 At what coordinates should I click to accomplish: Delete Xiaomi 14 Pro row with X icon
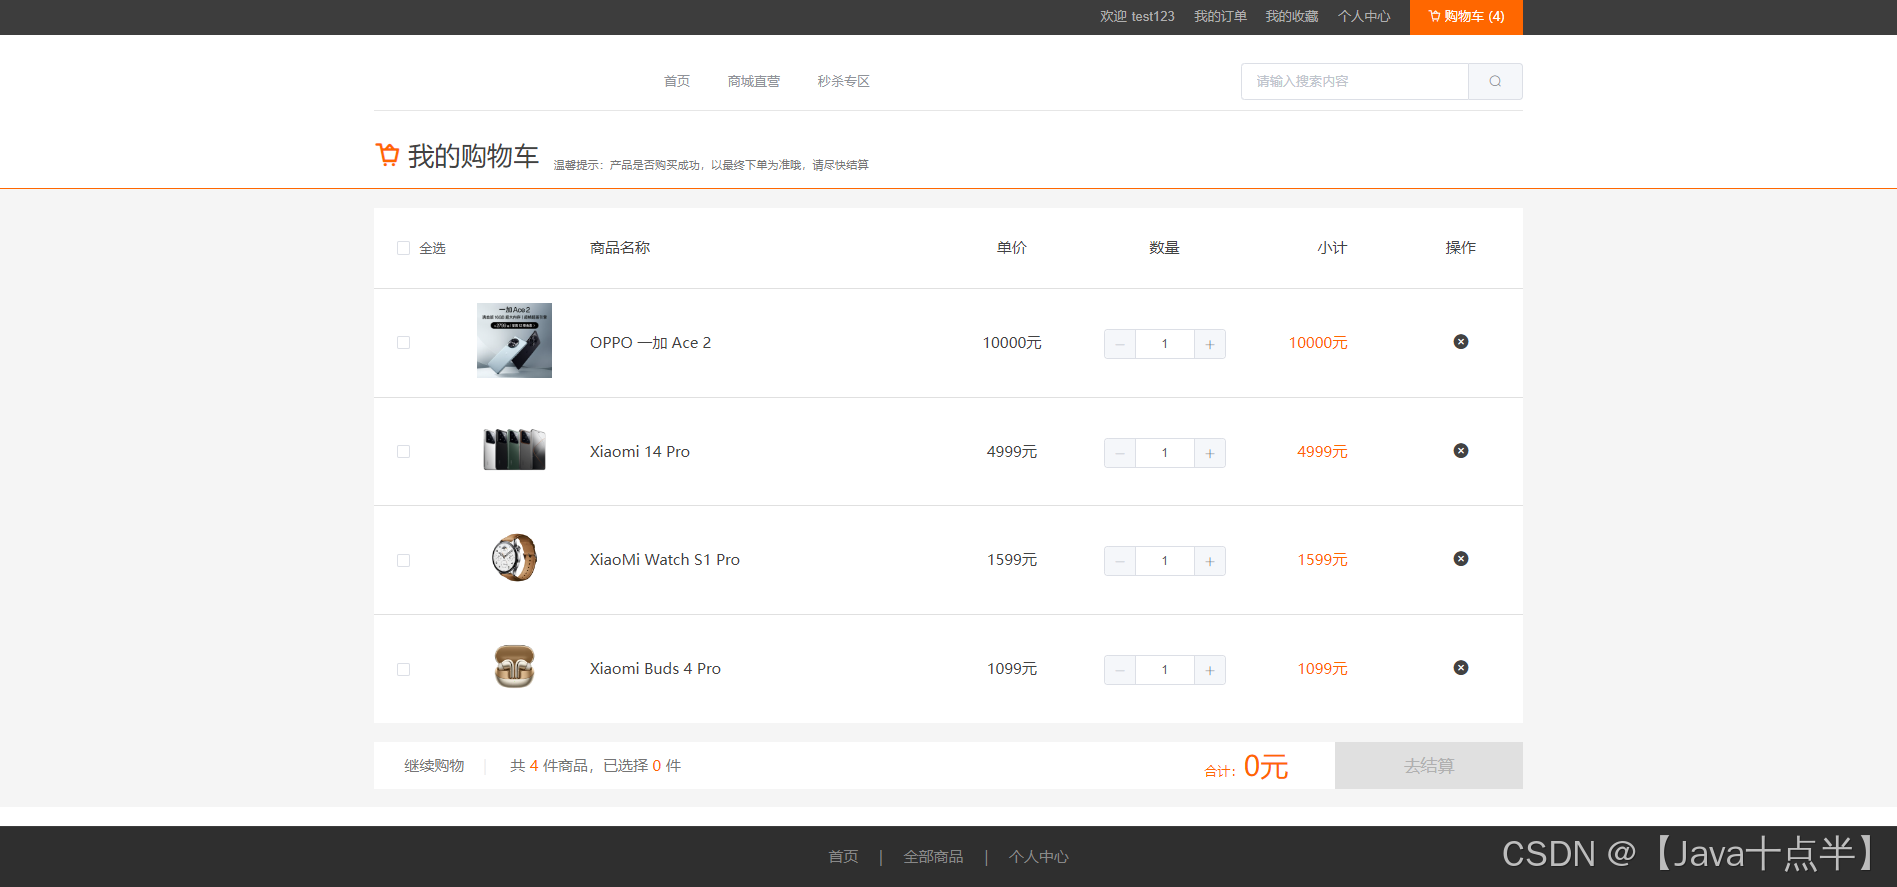click(1460, 451)
